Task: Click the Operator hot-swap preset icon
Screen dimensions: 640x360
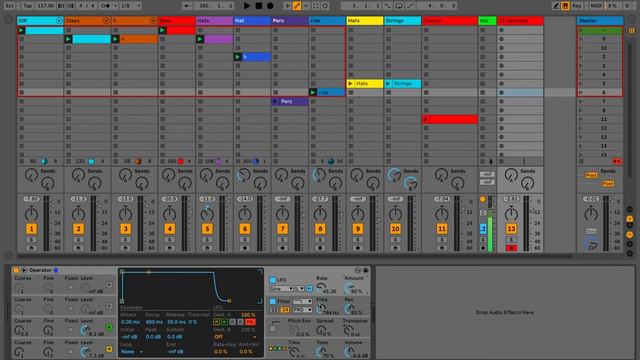Action: [x=358, y=270]
